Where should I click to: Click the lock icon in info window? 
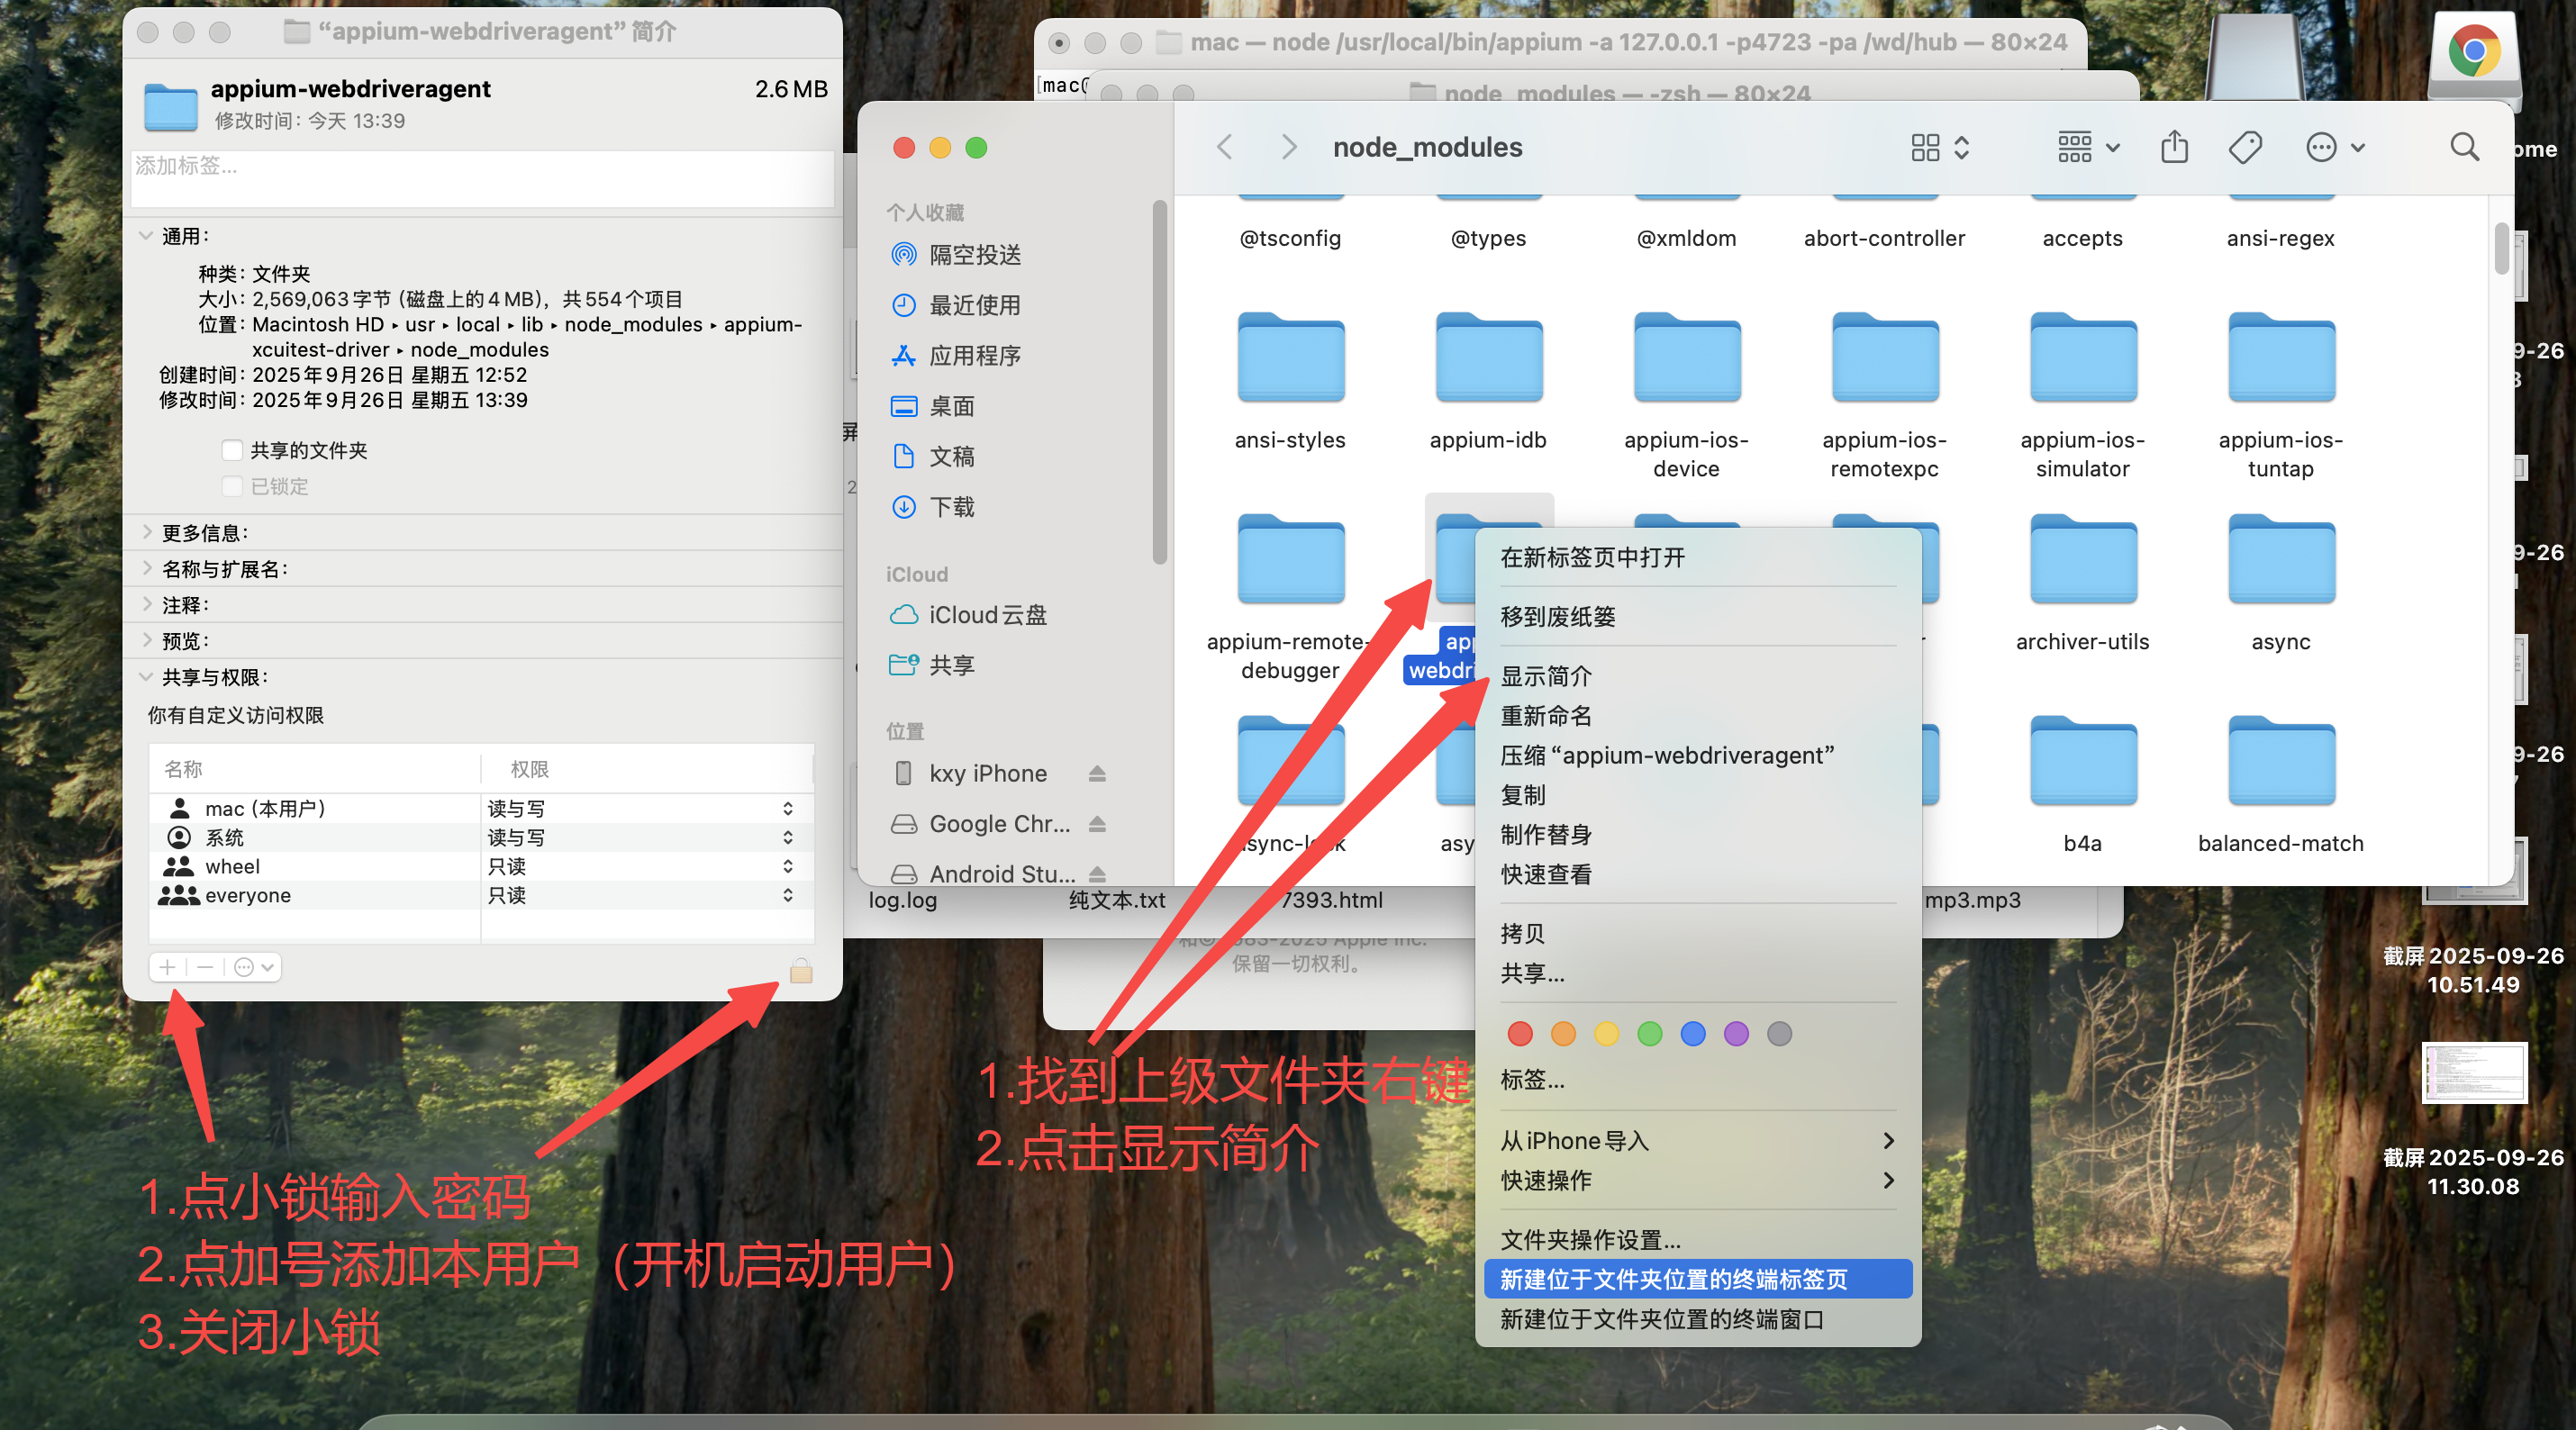pos(801,969)
